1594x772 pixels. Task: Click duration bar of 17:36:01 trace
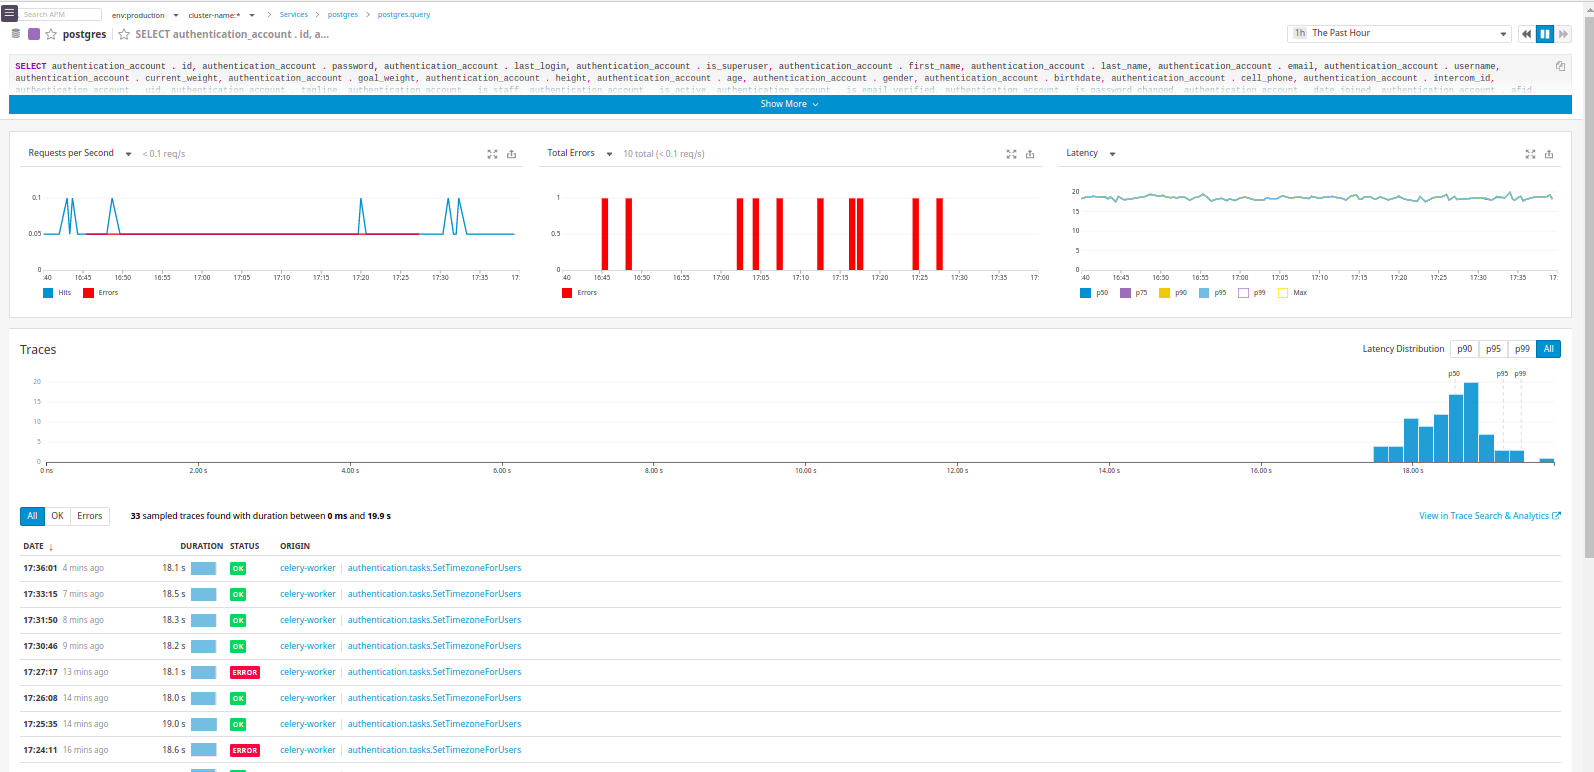pos(204,568)
